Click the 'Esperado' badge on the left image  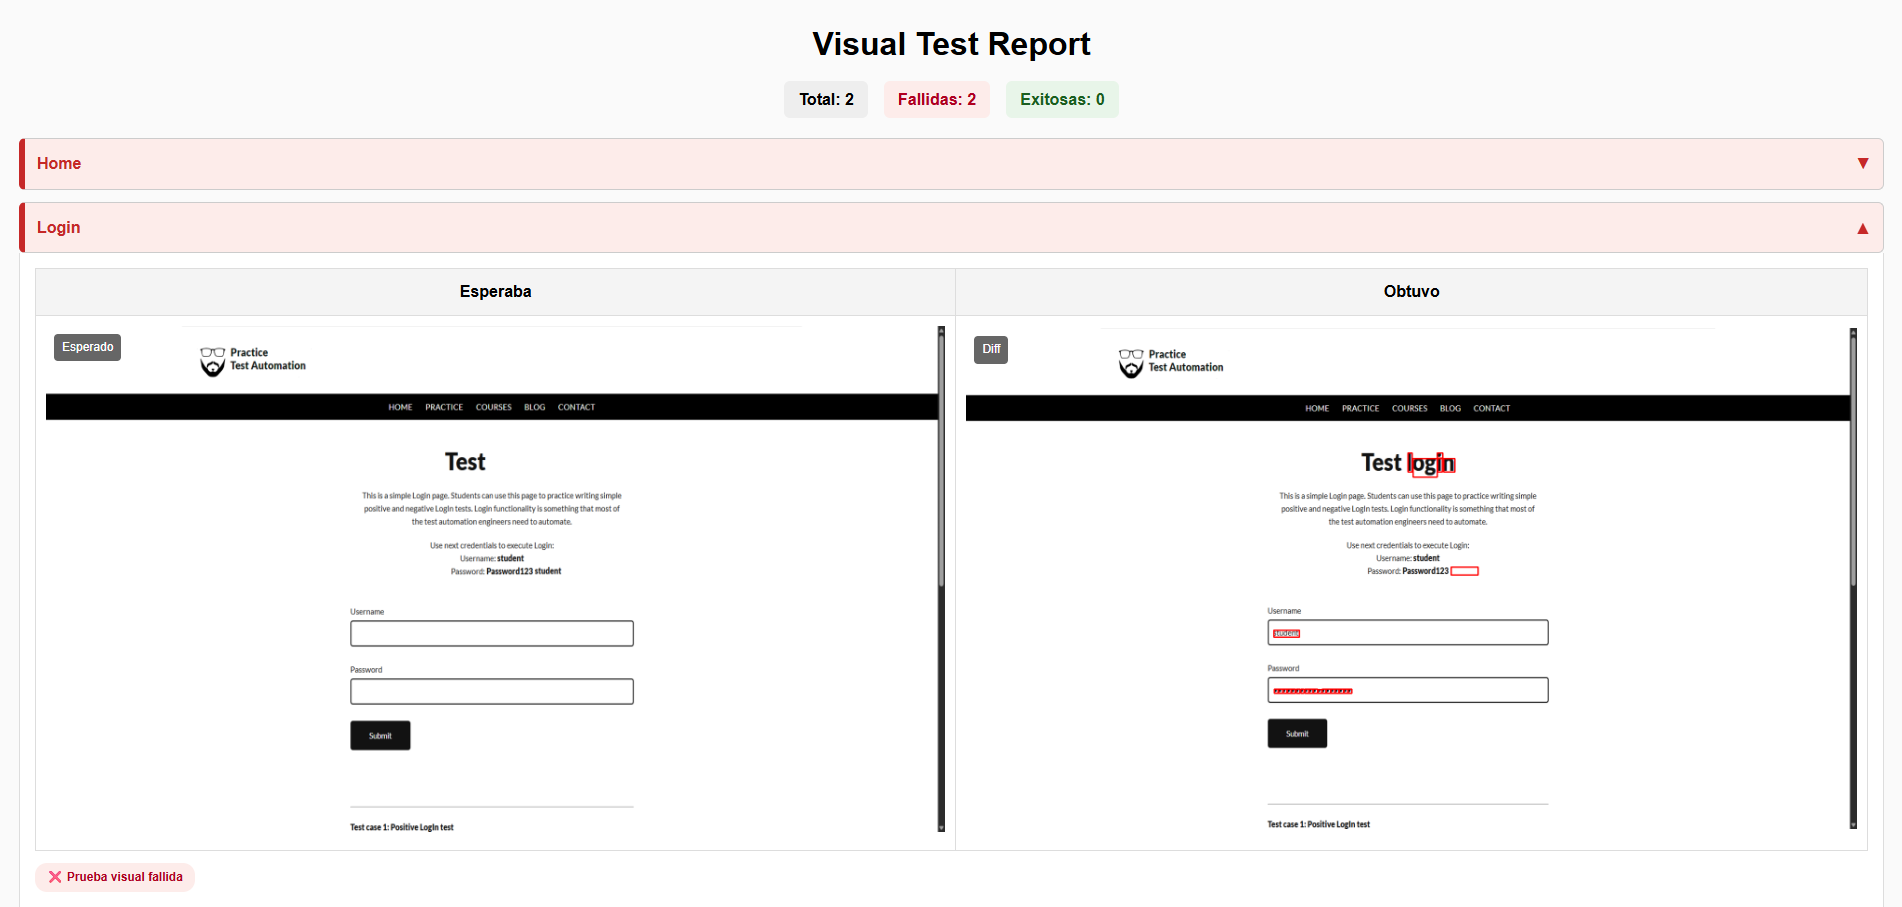point(87,347)
